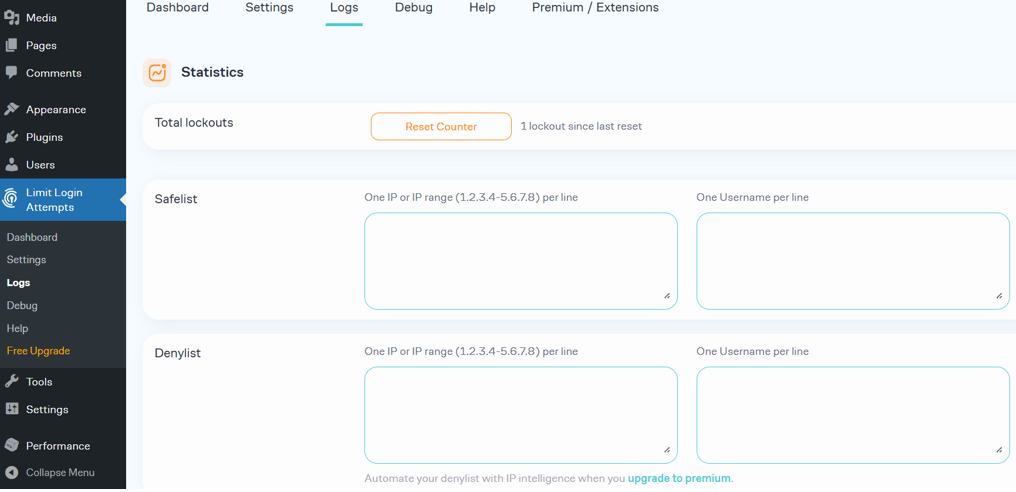The height and width of the screenshot is (492, 1016).
Task: Follow the upgrade to premium link
Action: (679, 478)
